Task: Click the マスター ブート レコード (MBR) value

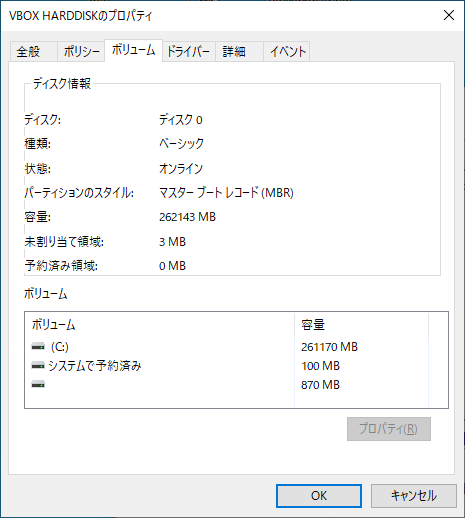Action: coord(226,193)
